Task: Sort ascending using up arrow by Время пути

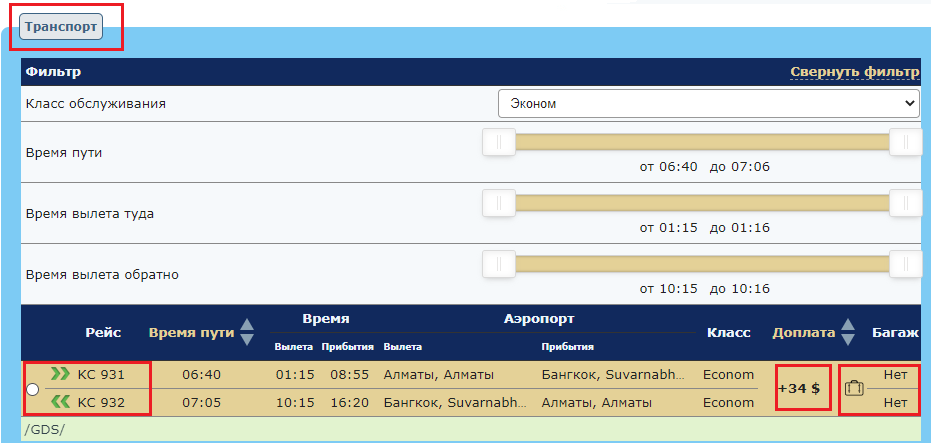Action: click(x=247, y=325)
